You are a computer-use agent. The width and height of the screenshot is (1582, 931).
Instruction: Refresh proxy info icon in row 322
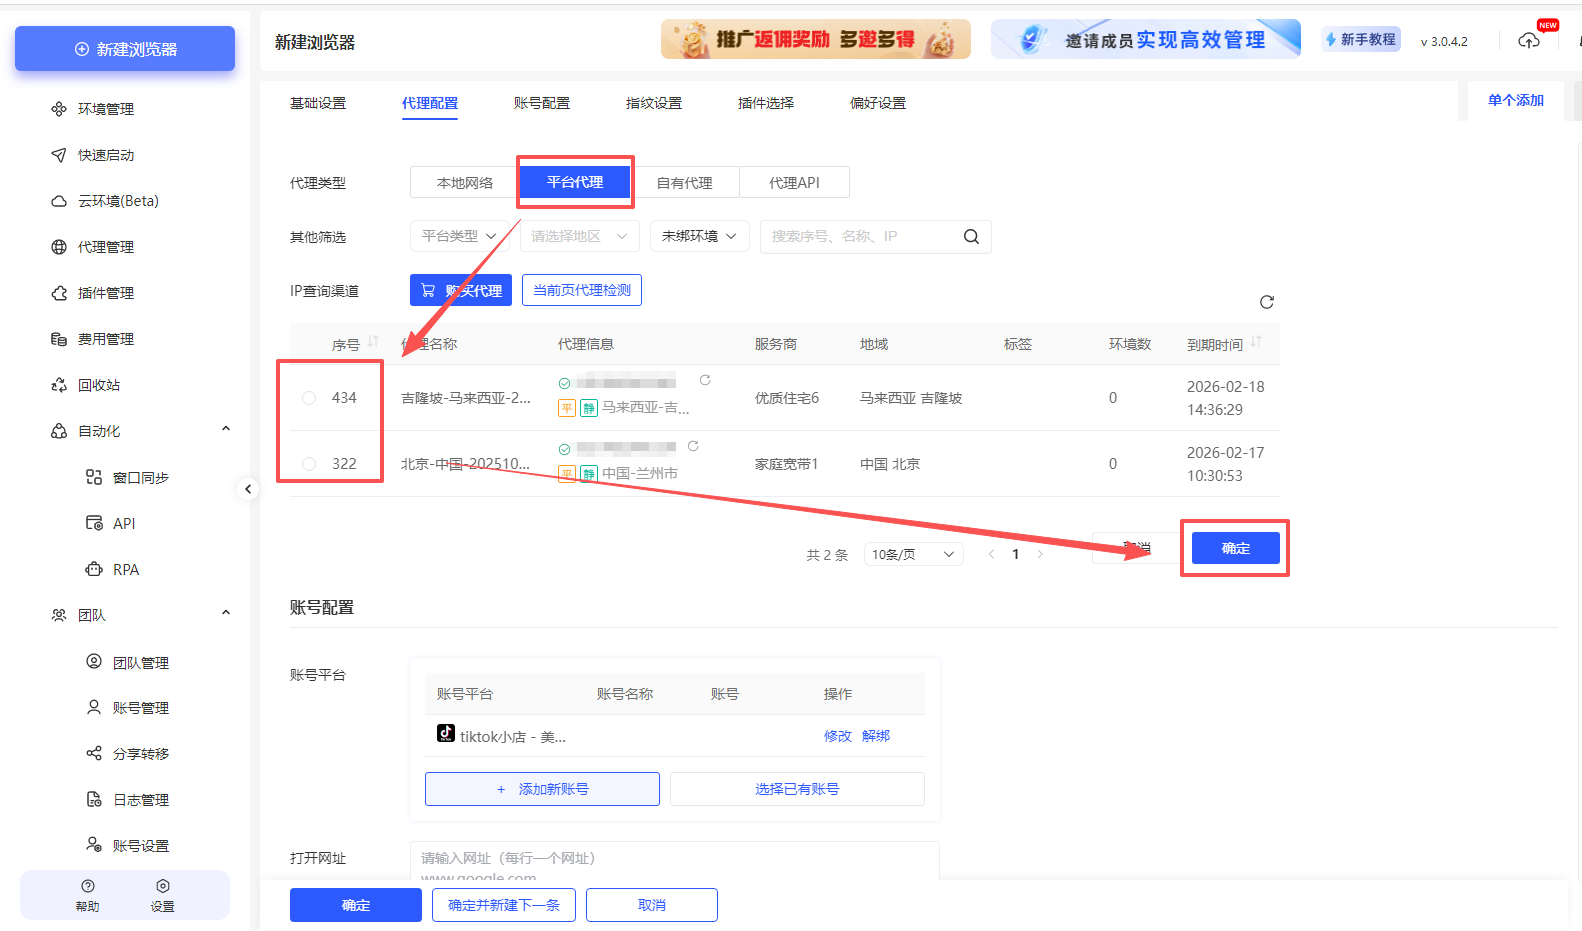tap(693, 446)
